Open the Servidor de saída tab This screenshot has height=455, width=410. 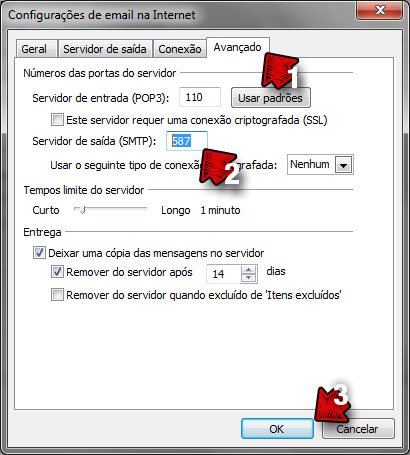click(105, 49)
